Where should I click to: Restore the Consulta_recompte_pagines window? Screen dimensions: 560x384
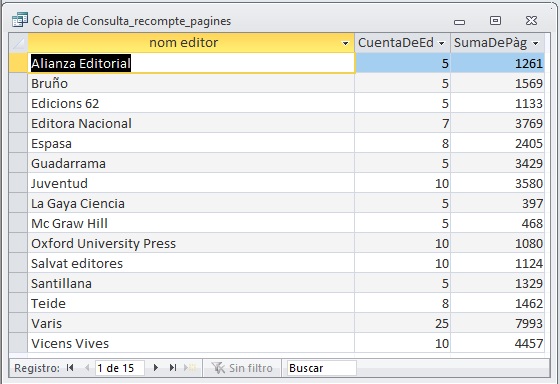coord(495,20)
